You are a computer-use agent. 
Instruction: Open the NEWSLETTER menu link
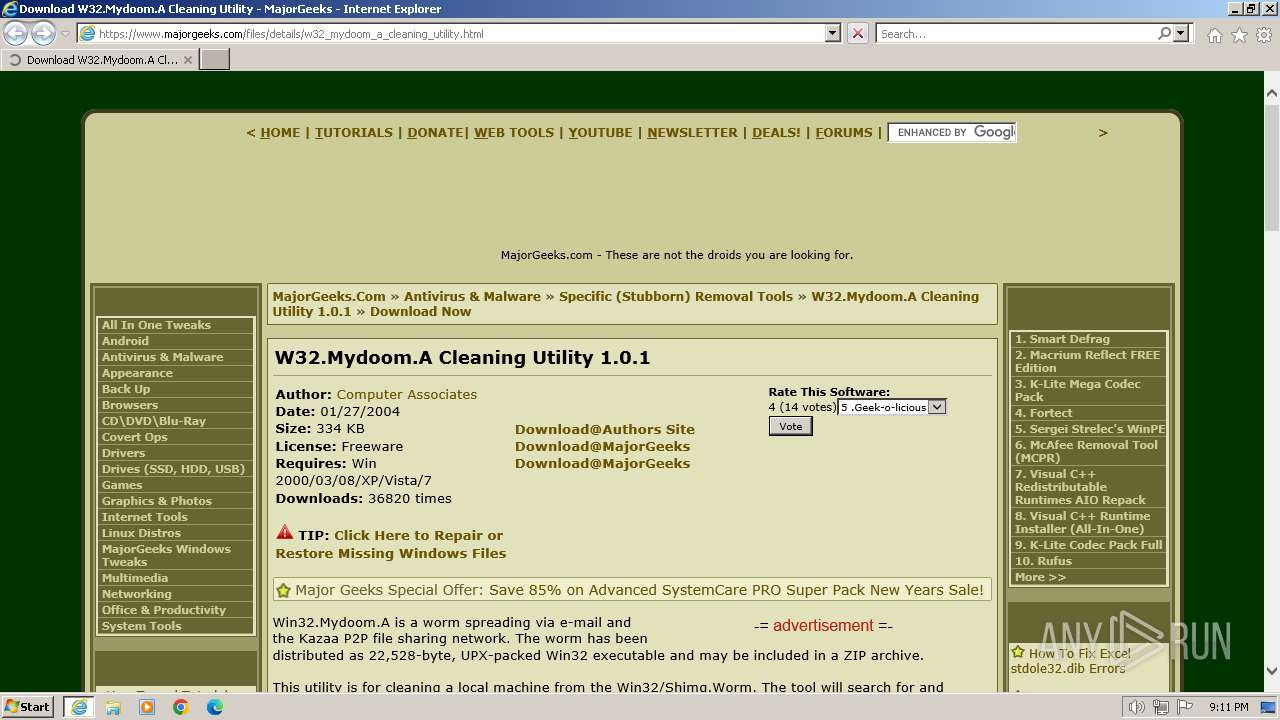pyautogui.click(x=692, y=132)
